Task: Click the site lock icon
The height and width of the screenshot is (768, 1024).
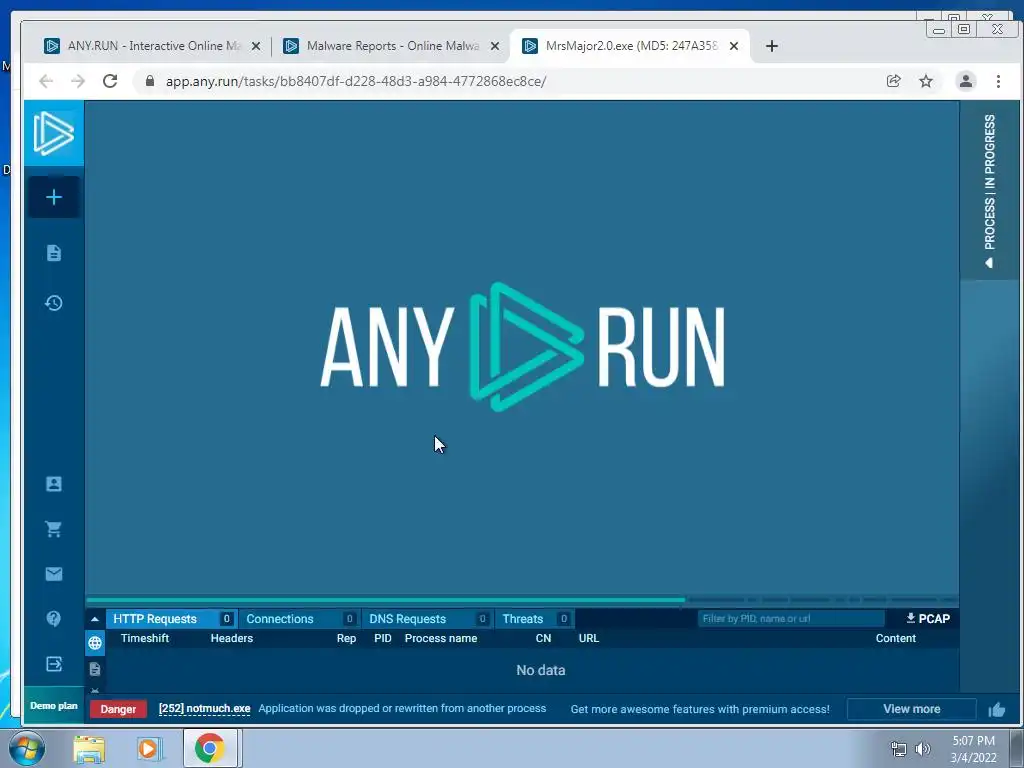Action: click(x=150, y=81)
